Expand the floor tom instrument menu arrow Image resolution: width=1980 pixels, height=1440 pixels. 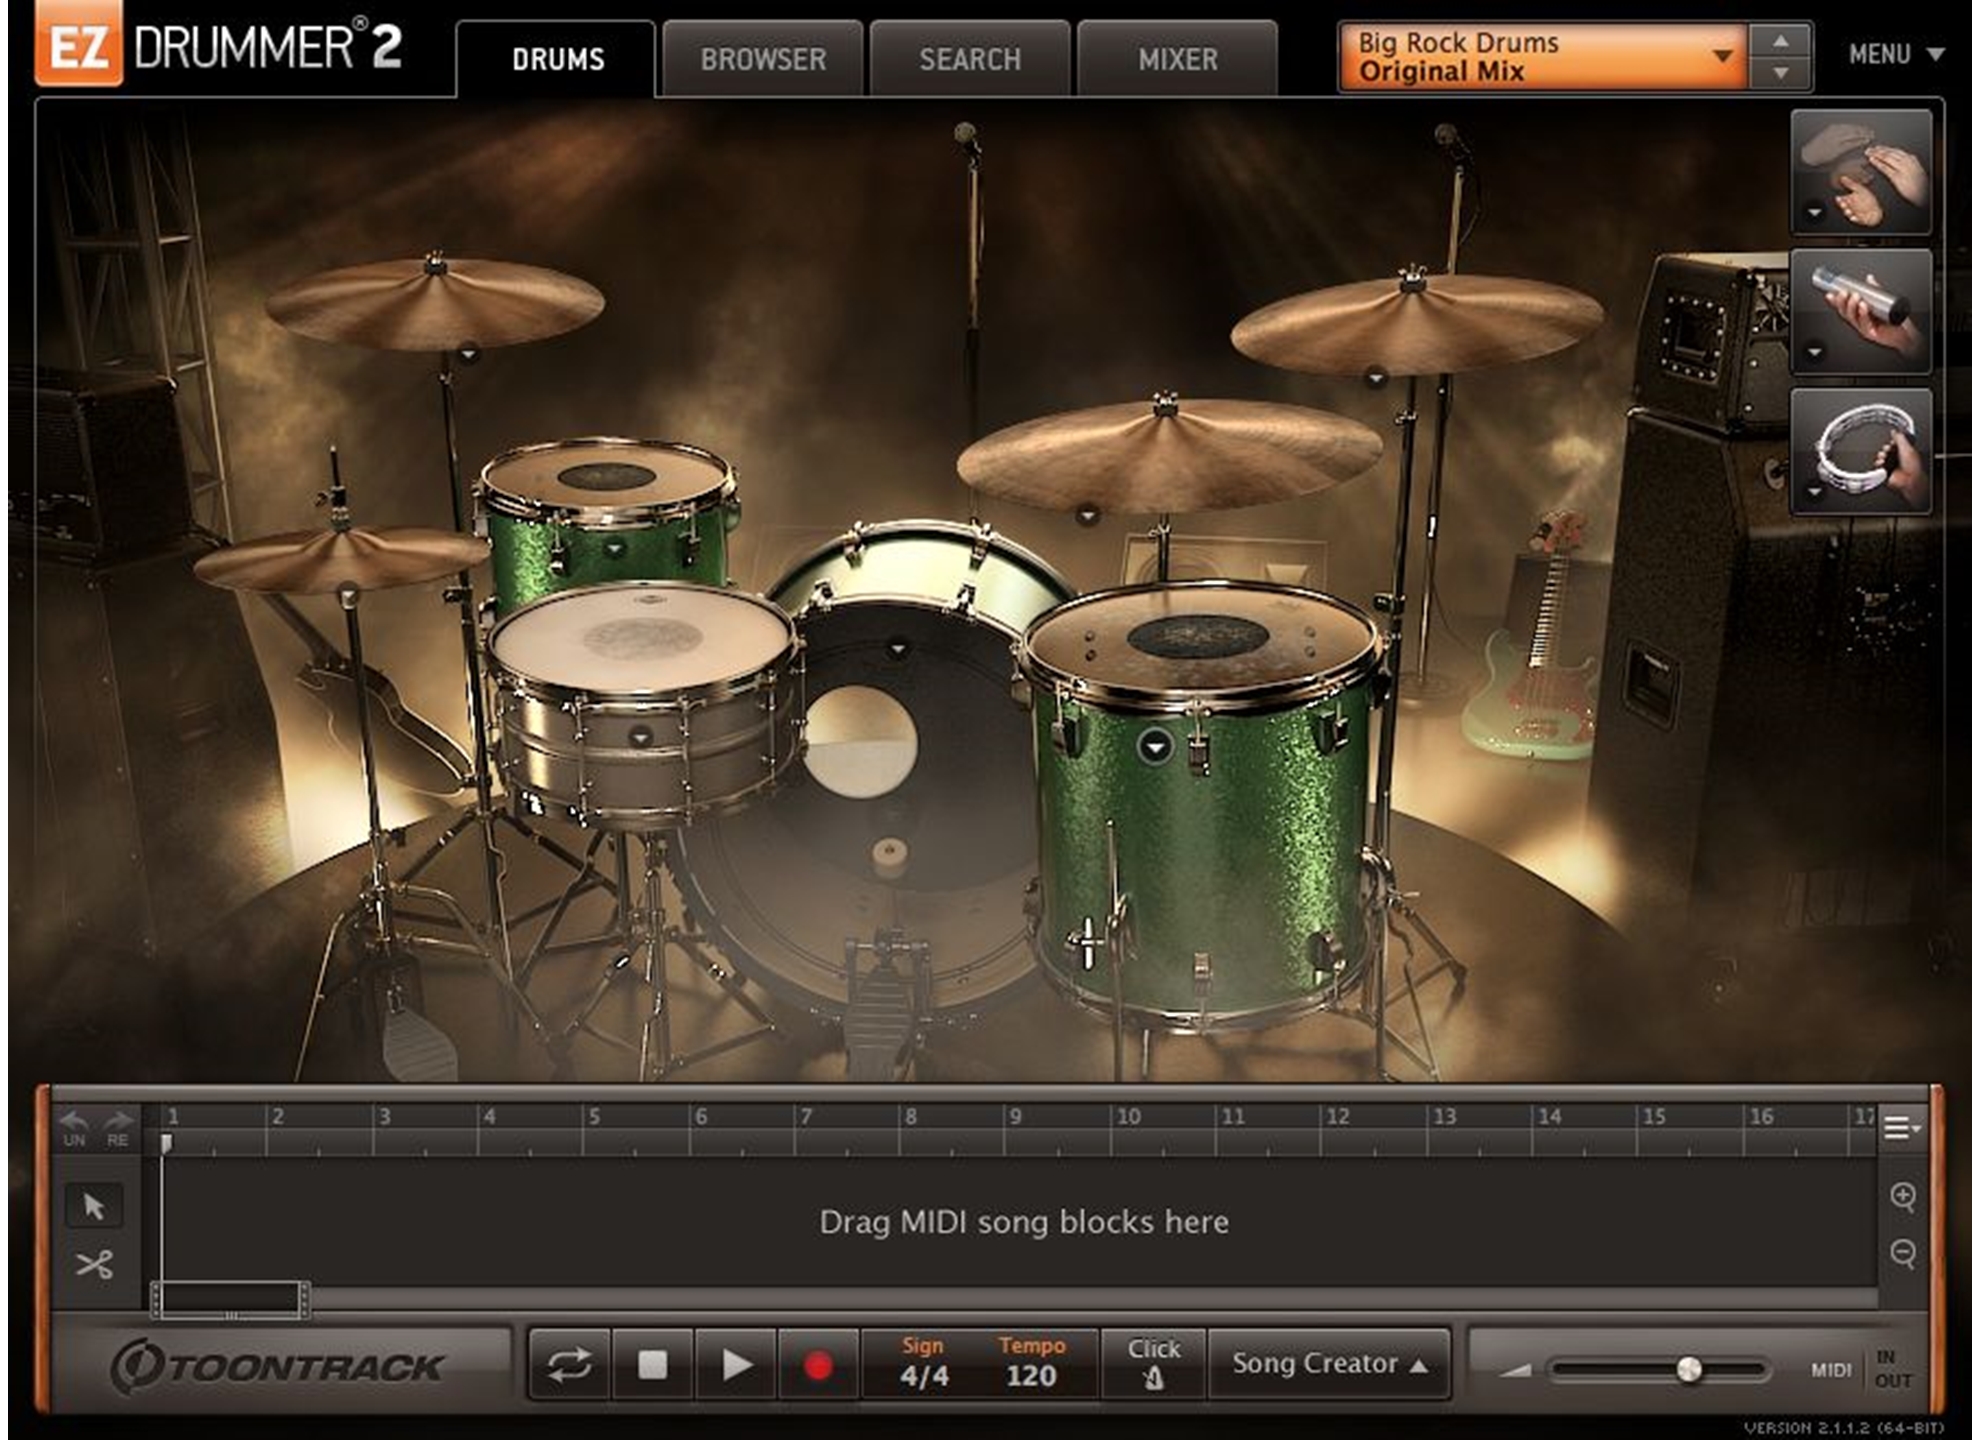pos(1155,747)
